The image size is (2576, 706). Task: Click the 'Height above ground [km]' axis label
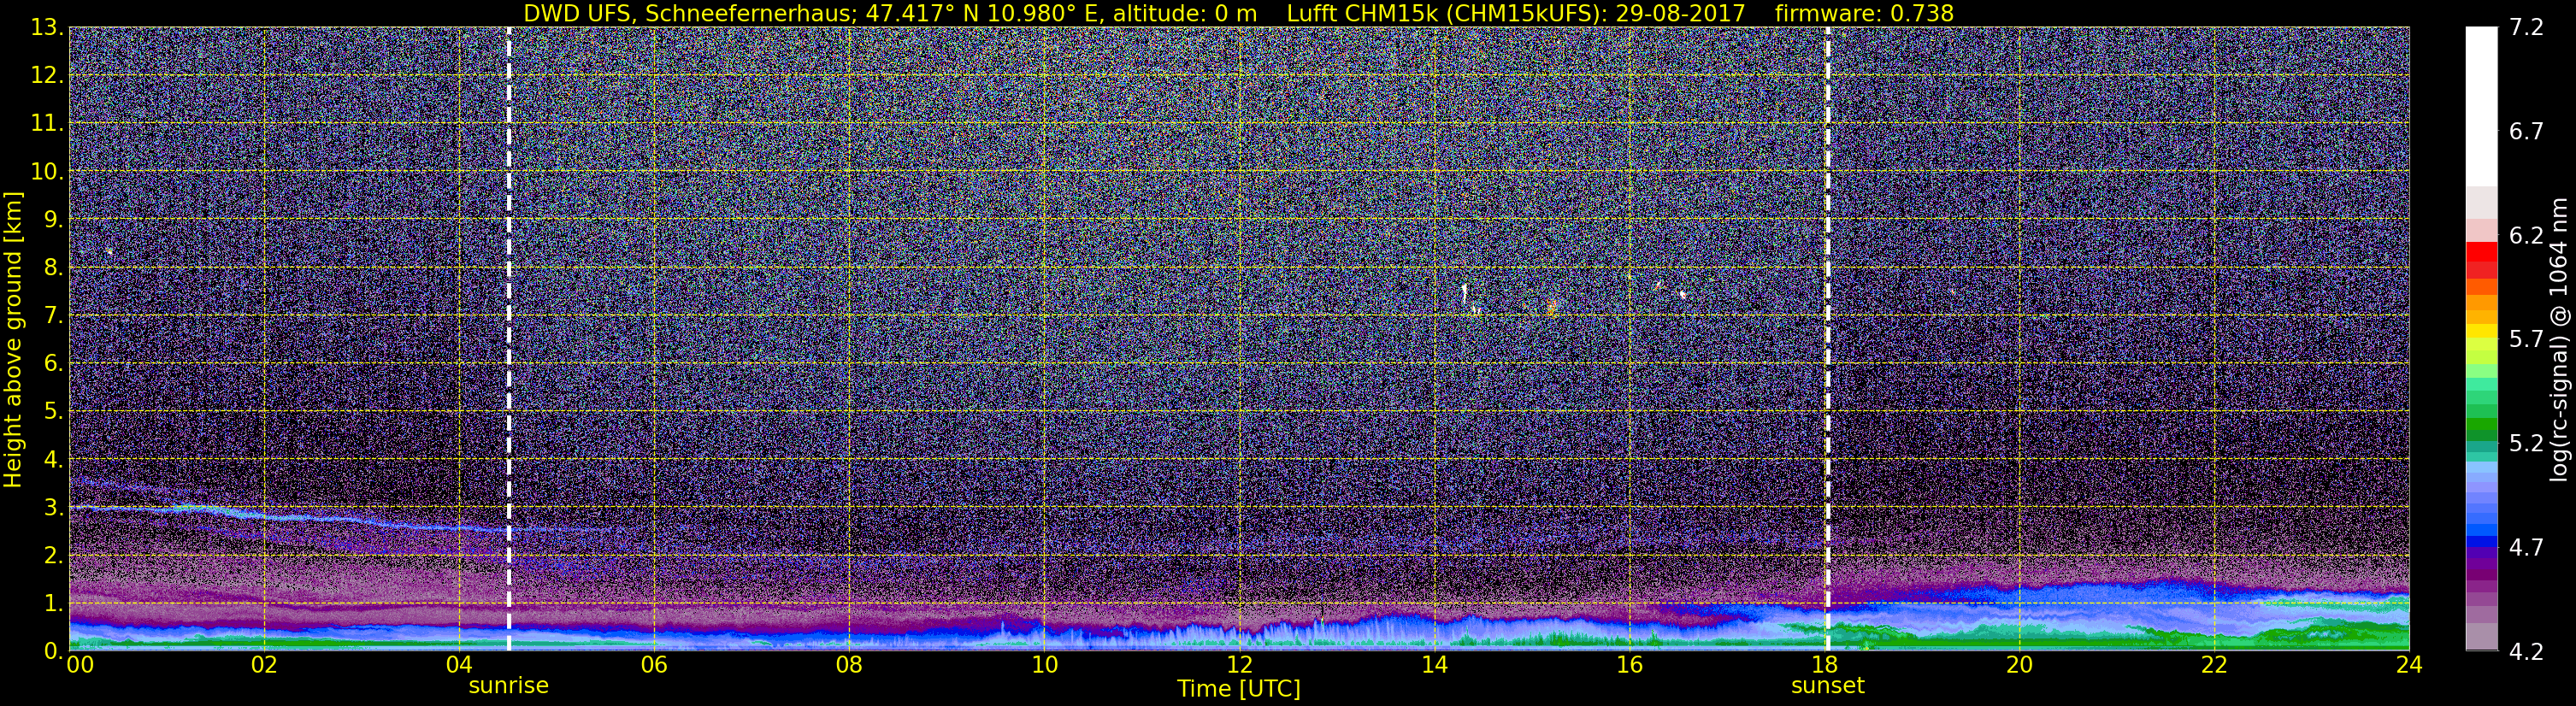pos(13,340)
